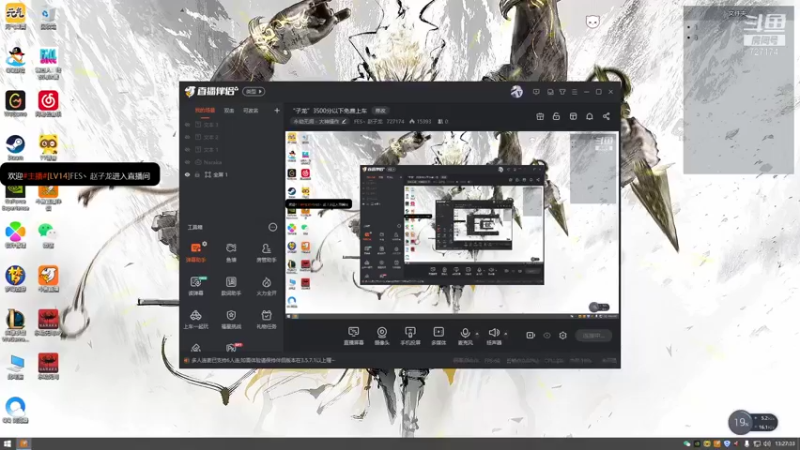Open the message icon in title bar
800x450 pixels.
[x=536, y=92]
